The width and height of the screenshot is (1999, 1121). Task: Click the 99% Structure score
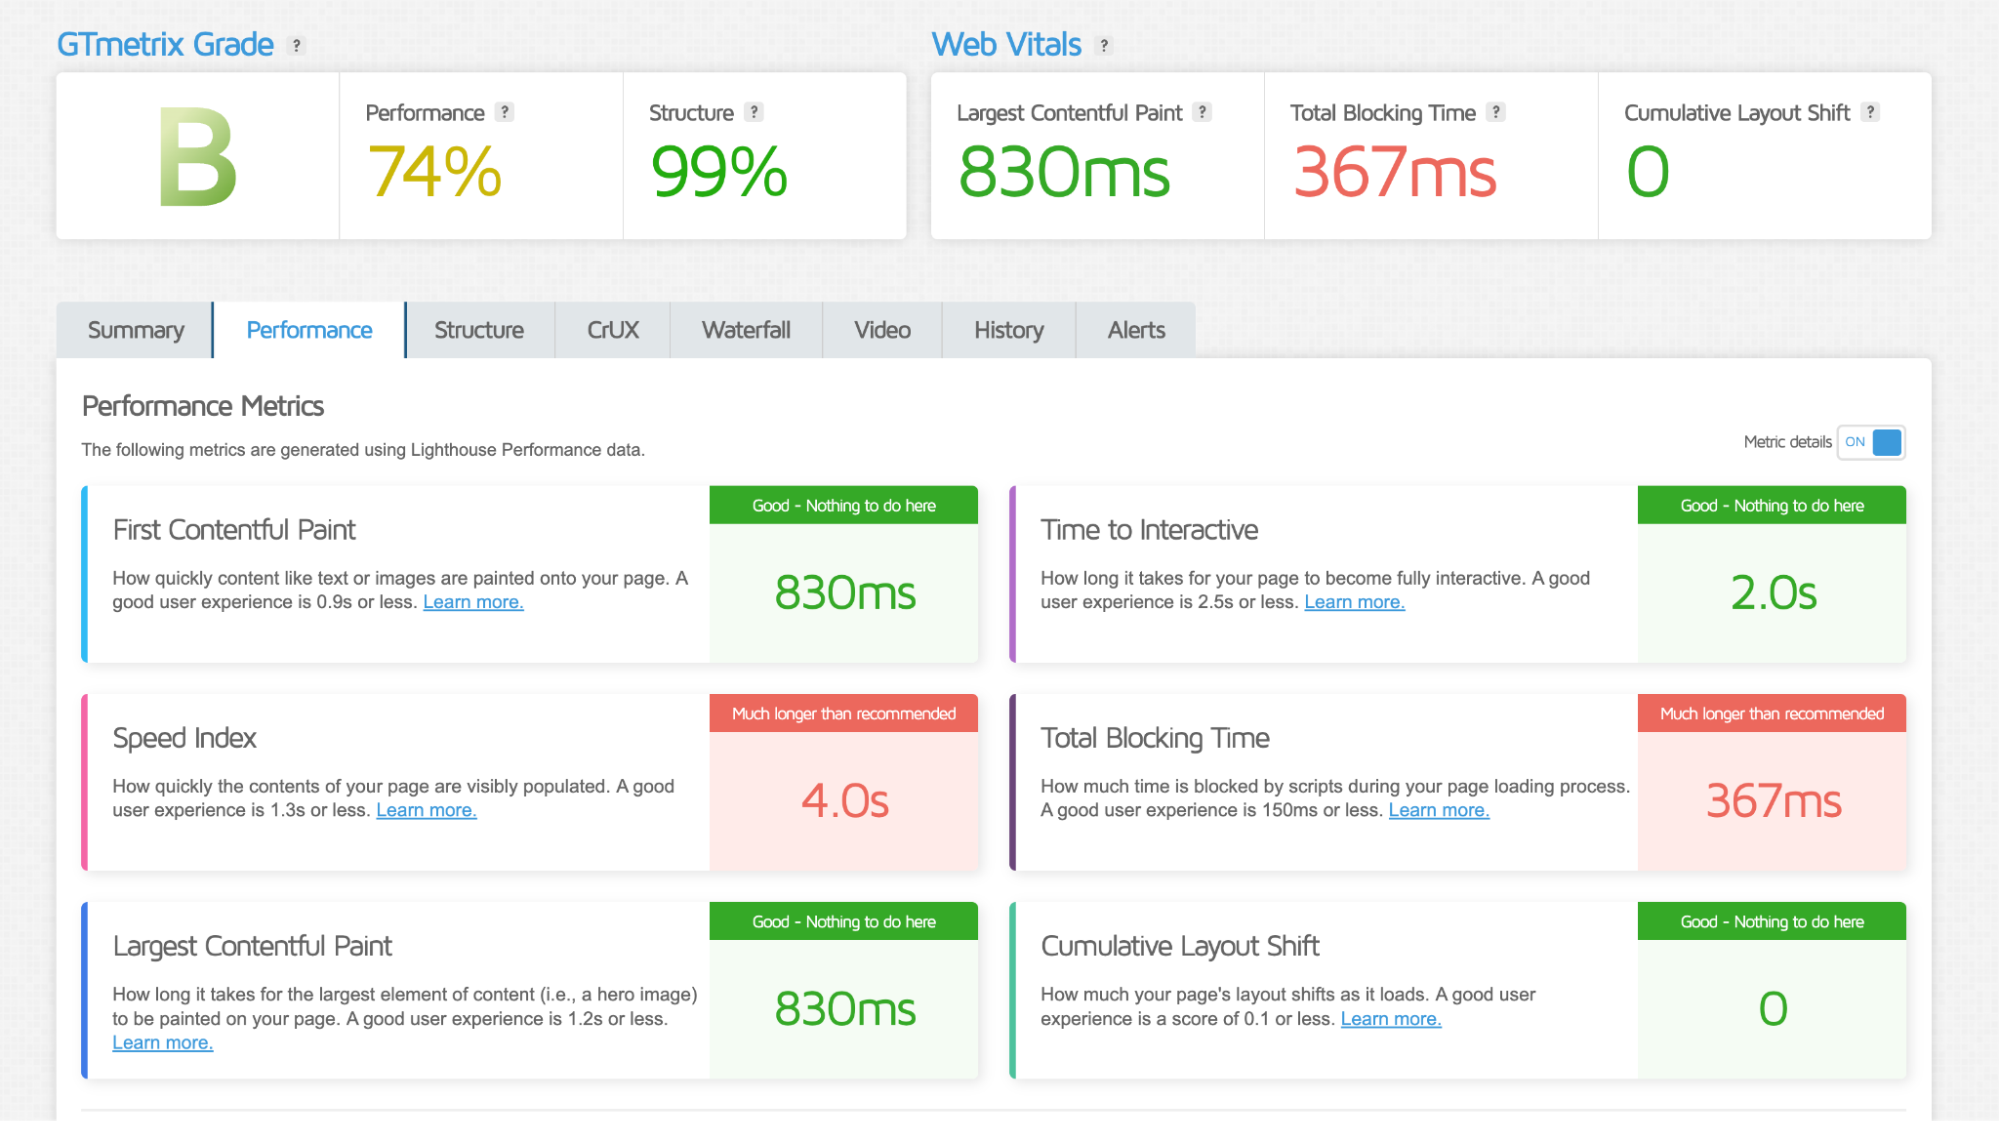pyautogui.click(x=719, y=172)
